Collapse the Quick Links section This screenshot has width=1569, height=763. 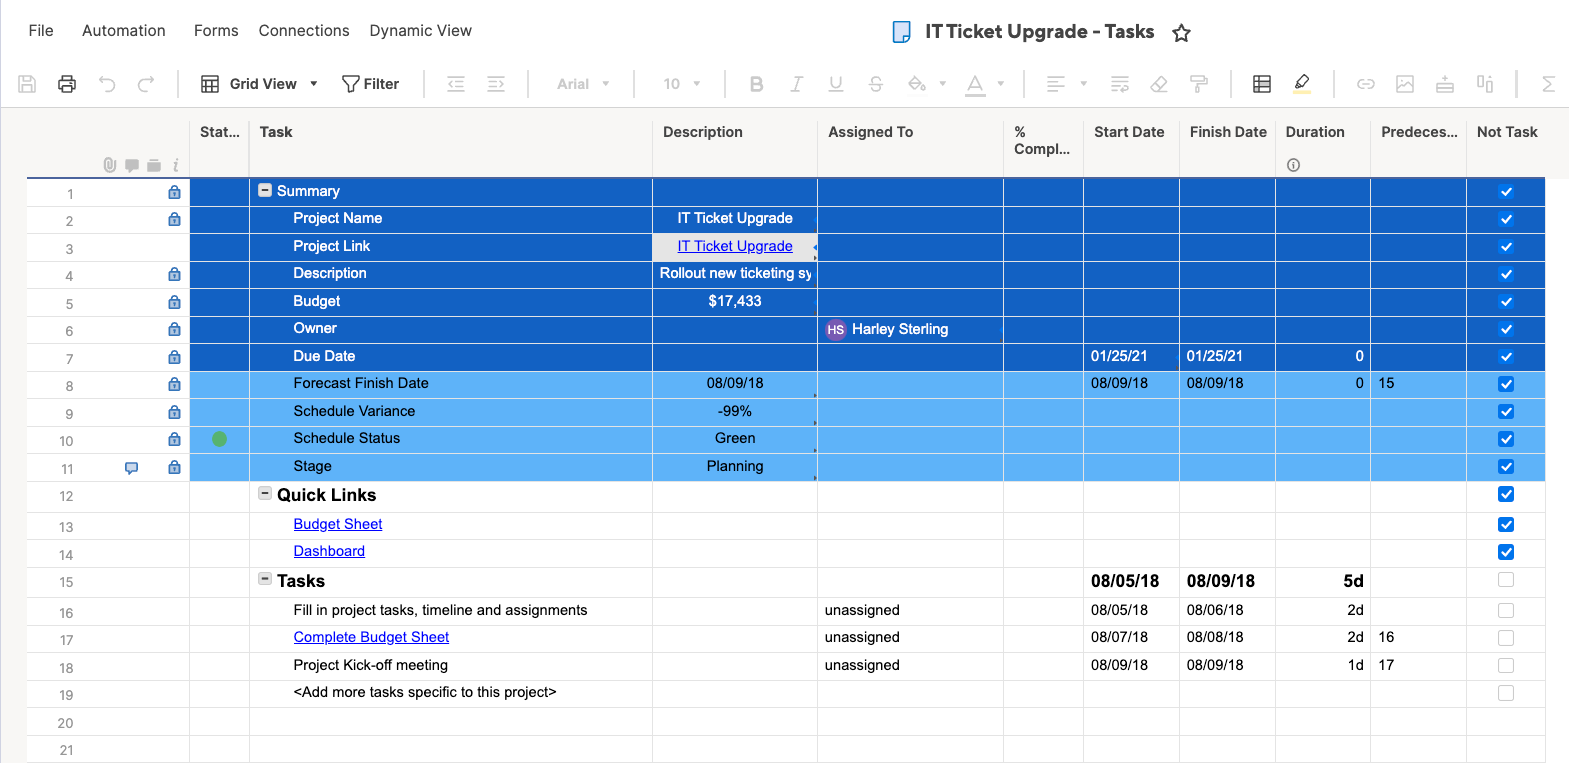pyautogui.click(x=265, y=493)
